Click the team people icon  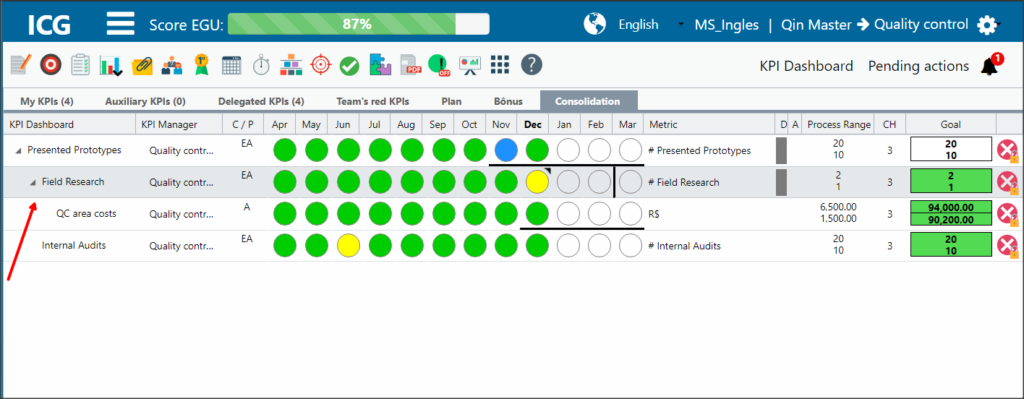pos(172,65)
